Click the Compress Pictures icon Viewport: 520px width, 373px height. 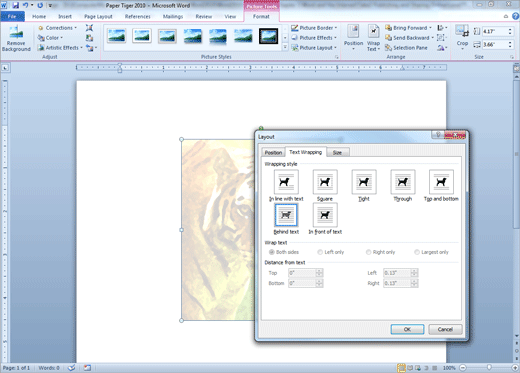coord(89,28)
